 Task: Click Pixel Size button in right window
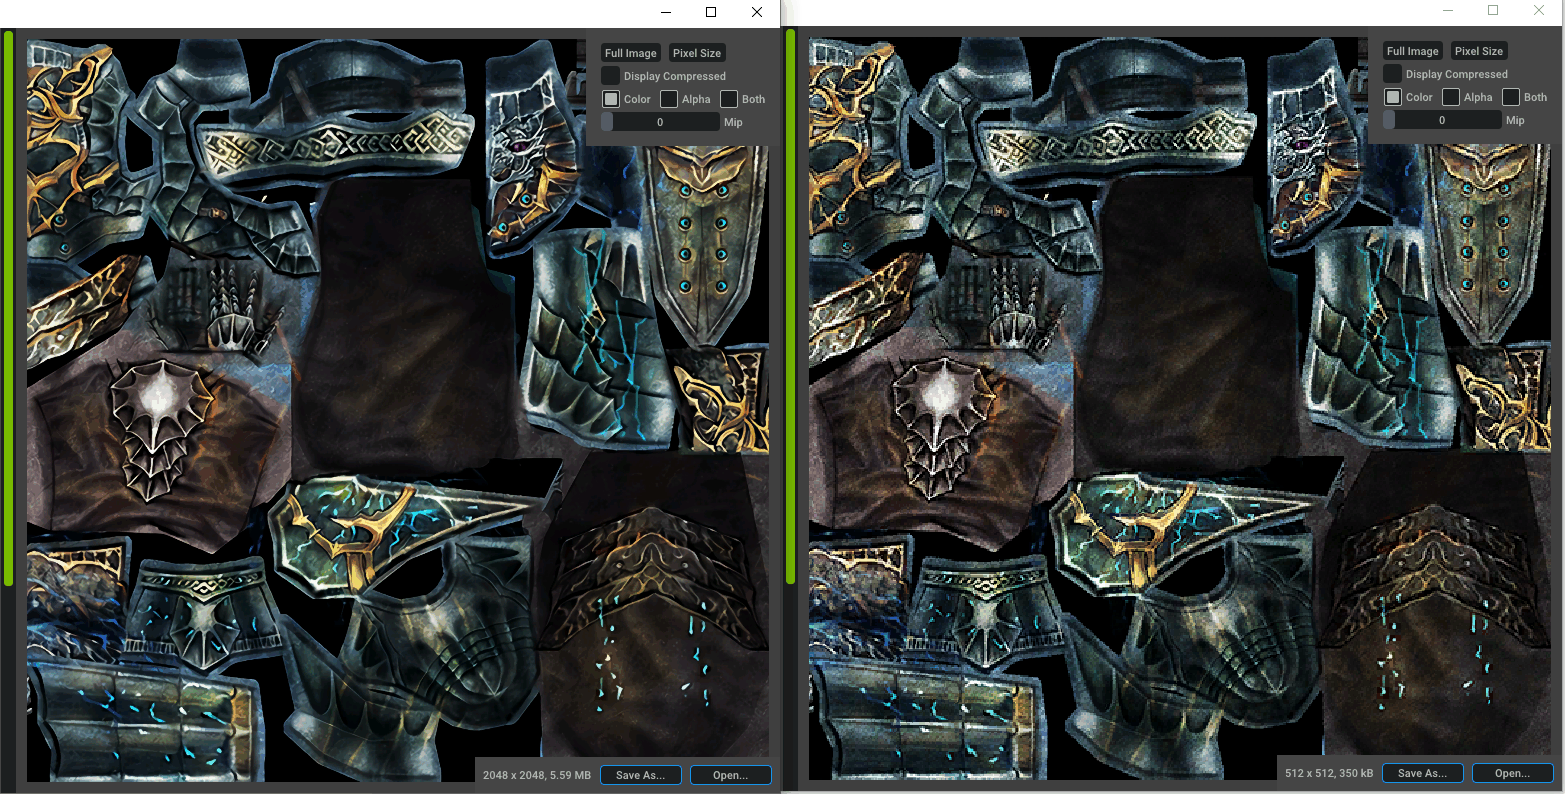1479,51
